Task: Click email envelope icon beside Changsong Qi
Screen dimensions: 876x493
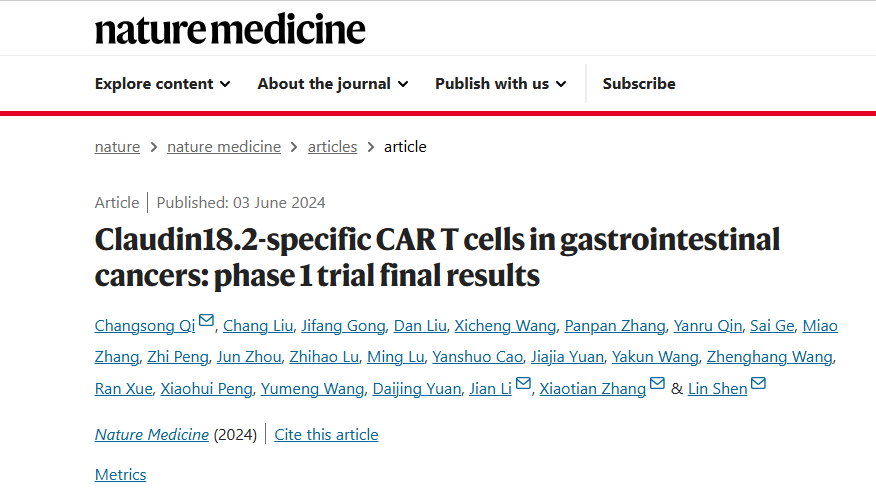Action: click(206, 320)
